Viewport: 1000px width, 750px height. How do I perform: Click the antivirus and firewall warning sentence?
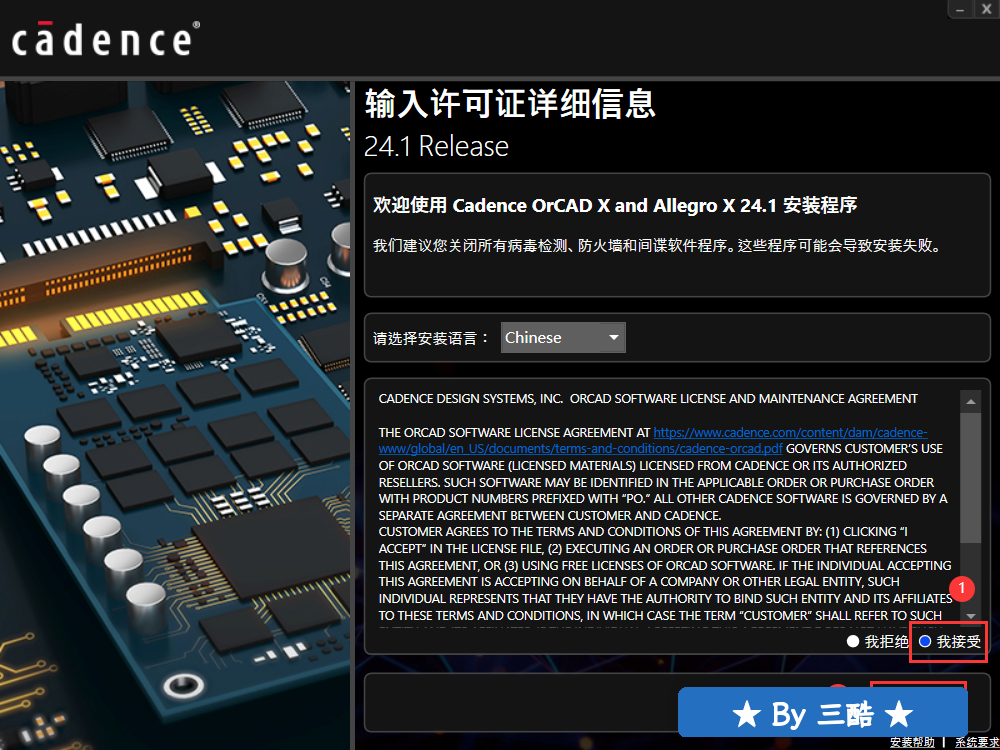658,246
